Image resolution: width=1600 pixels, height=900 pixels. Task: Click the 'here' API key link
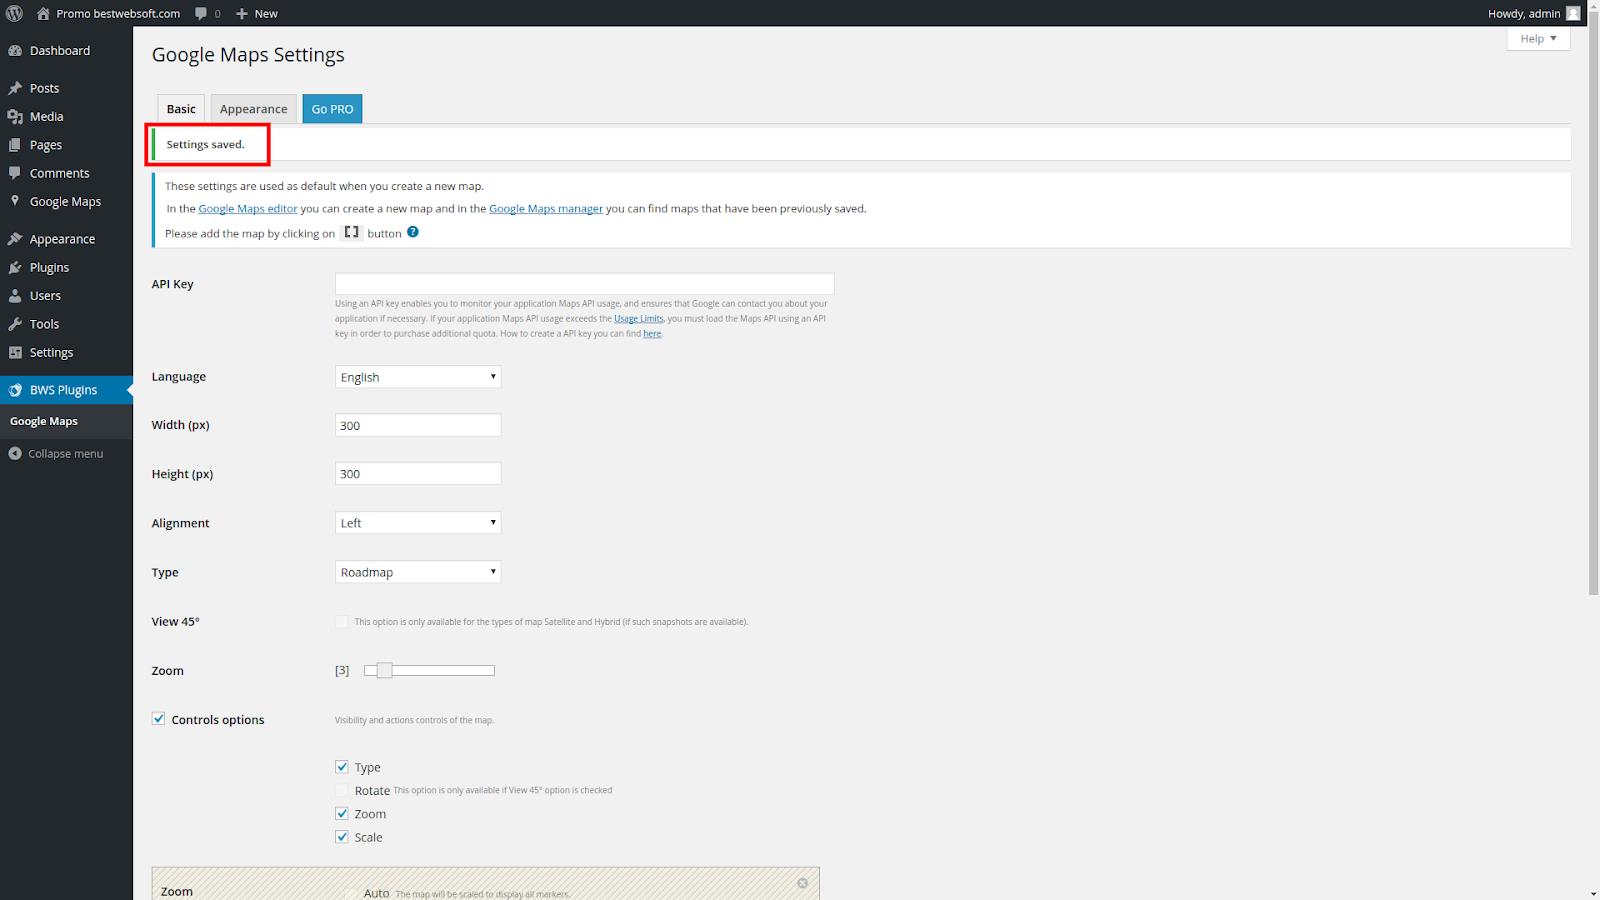[x=652, y=334]
